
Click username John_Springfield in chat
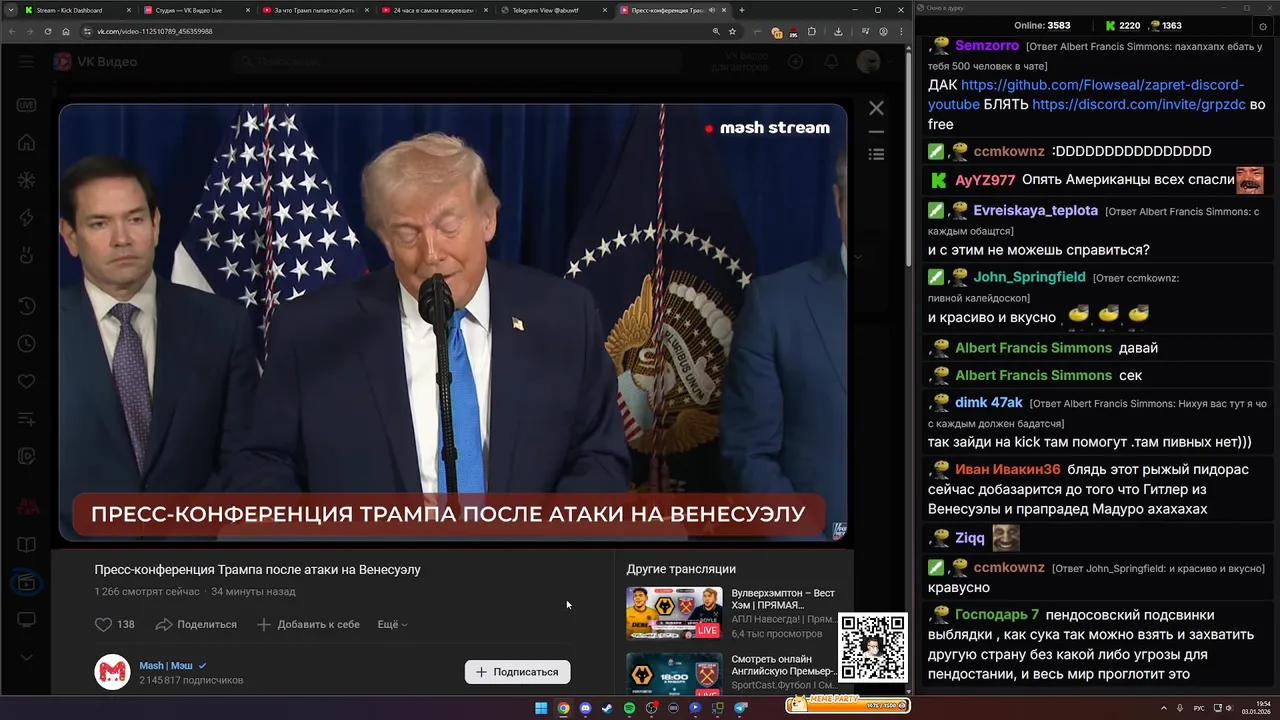1029,277
